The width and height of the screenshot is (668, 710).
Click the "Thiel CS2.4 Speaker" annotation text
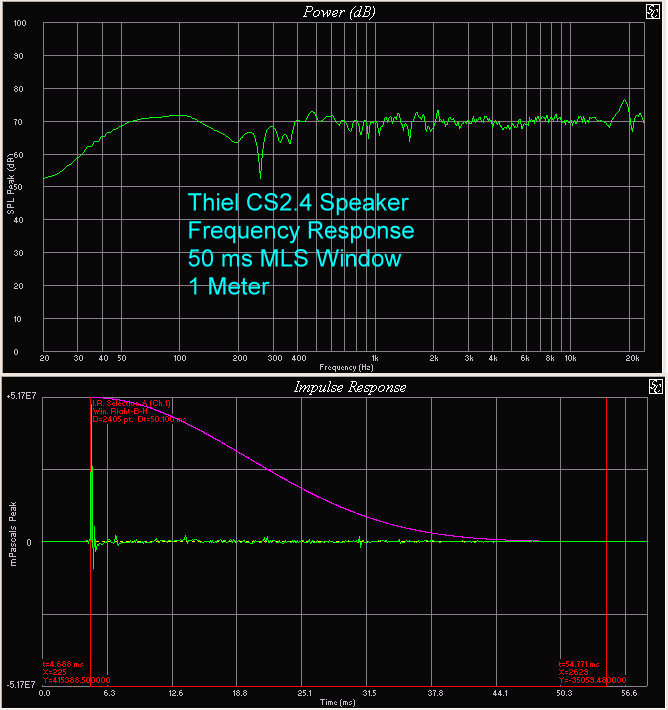[x=298, y=203]
